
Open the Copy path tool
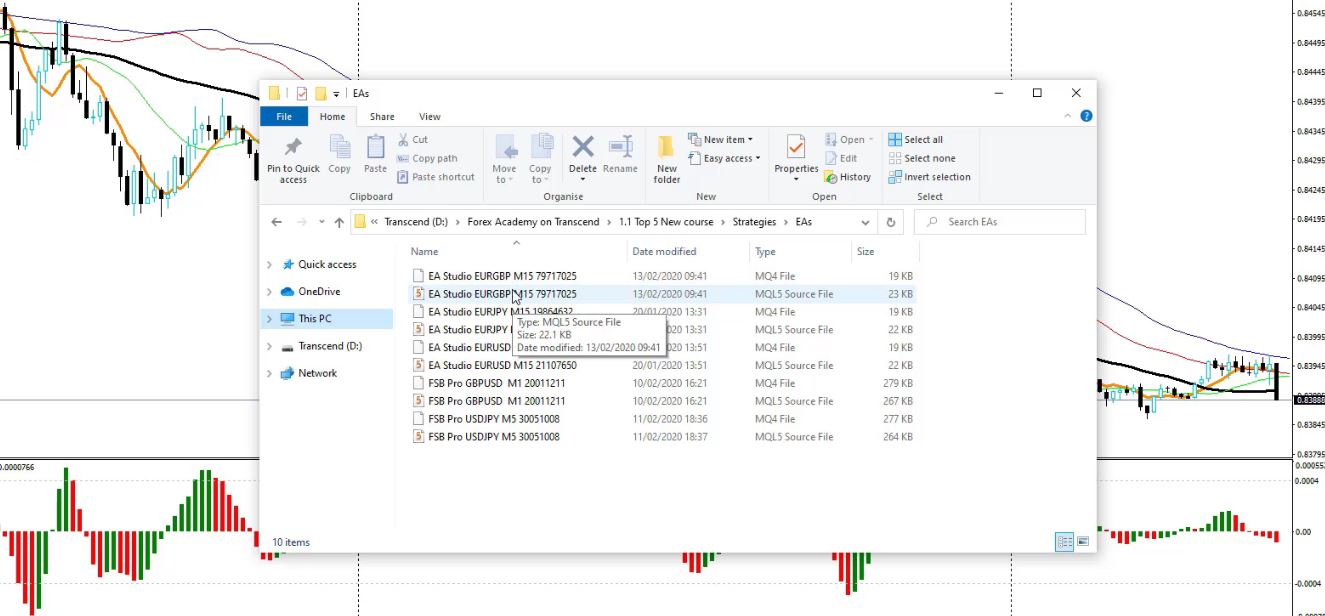coord(432,157)
